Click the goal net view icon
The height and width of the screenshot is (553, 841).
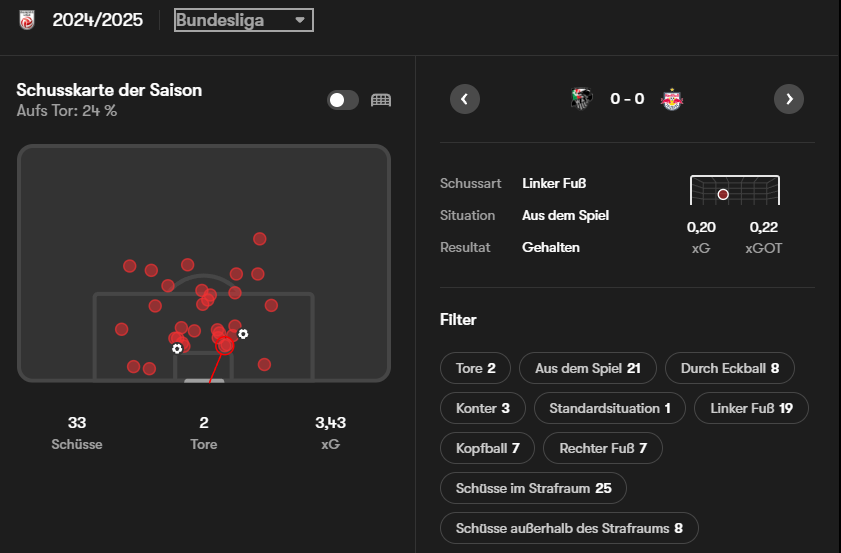380,100
